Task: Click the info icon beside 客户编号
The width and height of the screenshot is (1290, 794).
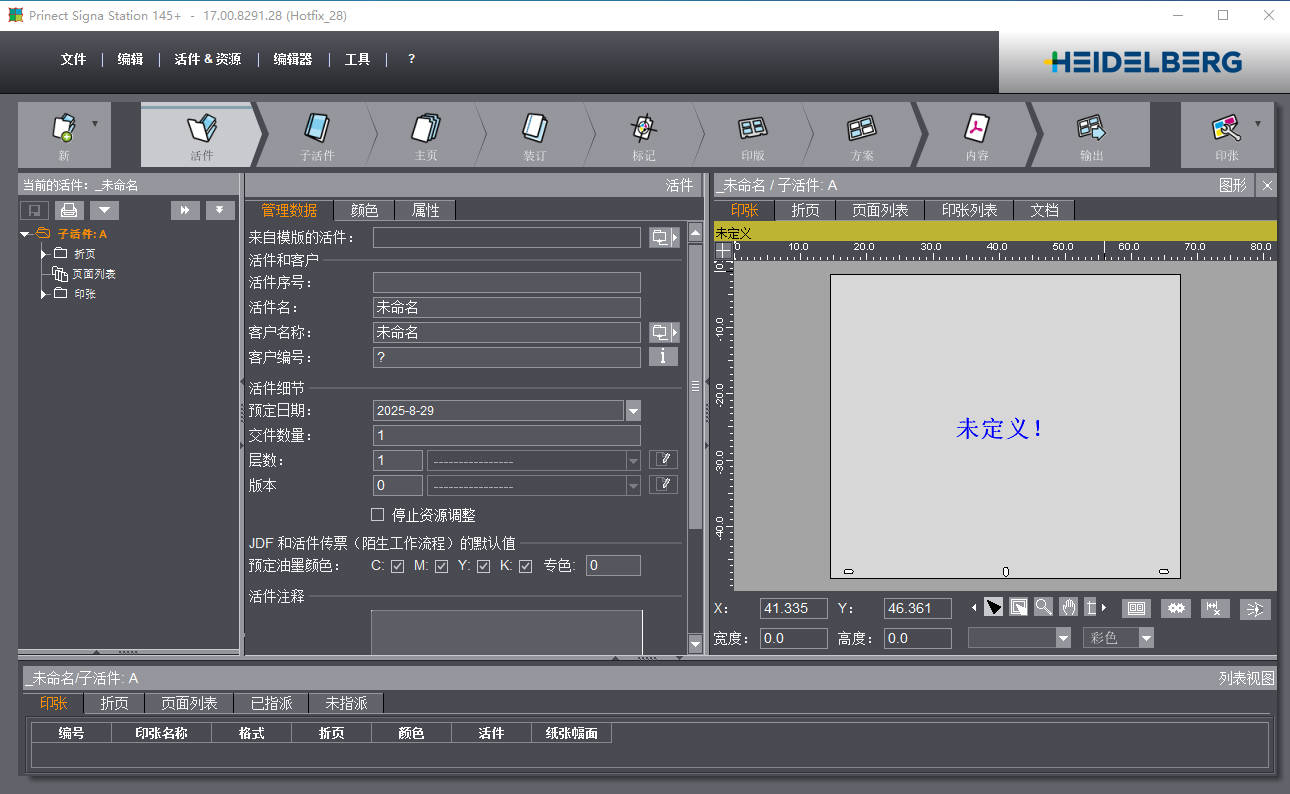Action: (663, 357)
